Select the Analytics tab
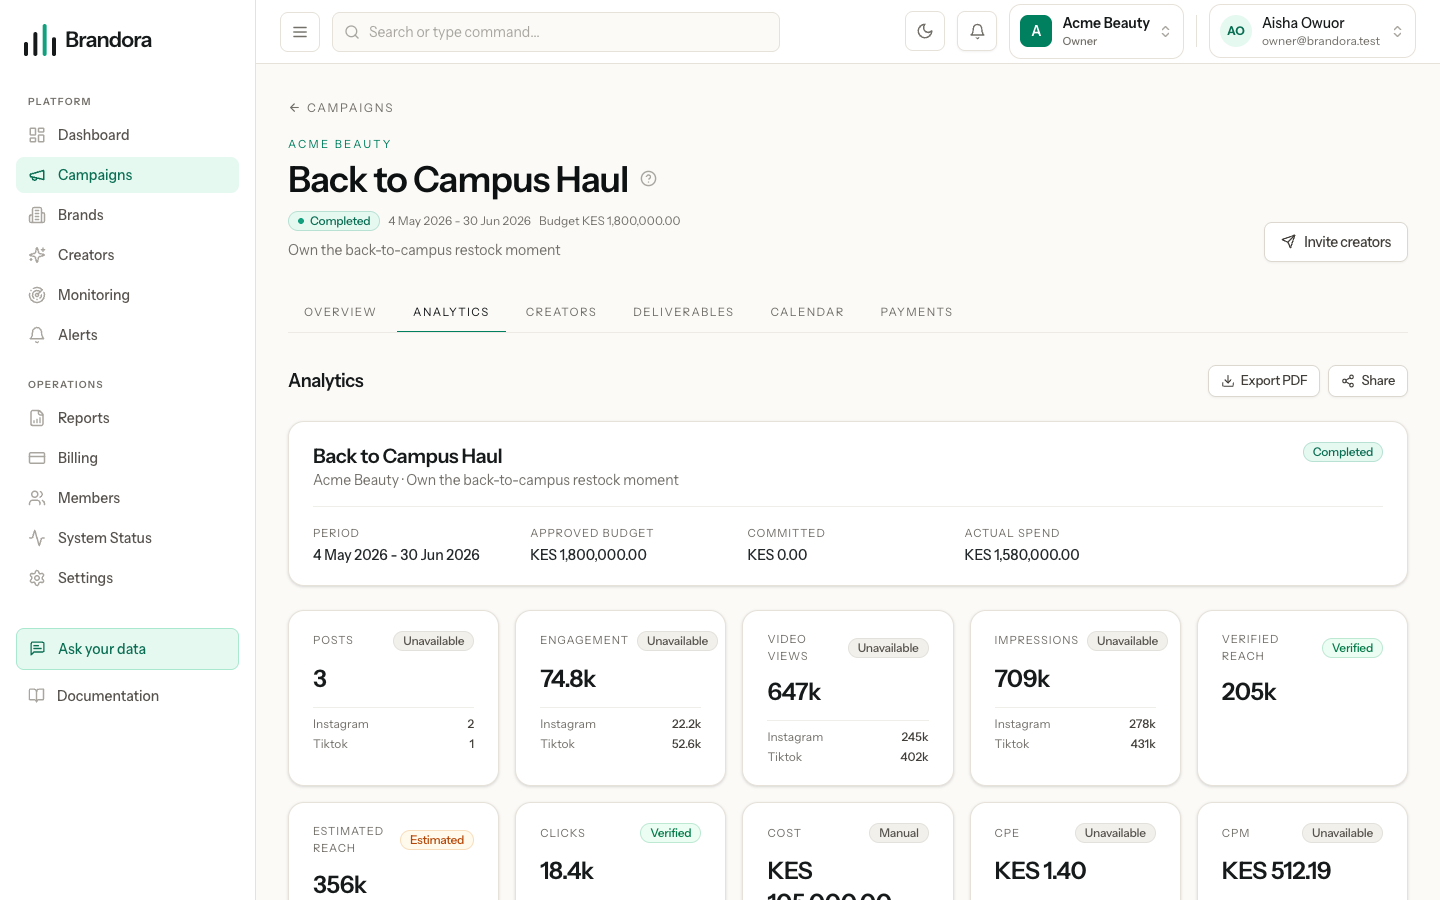 451,312
